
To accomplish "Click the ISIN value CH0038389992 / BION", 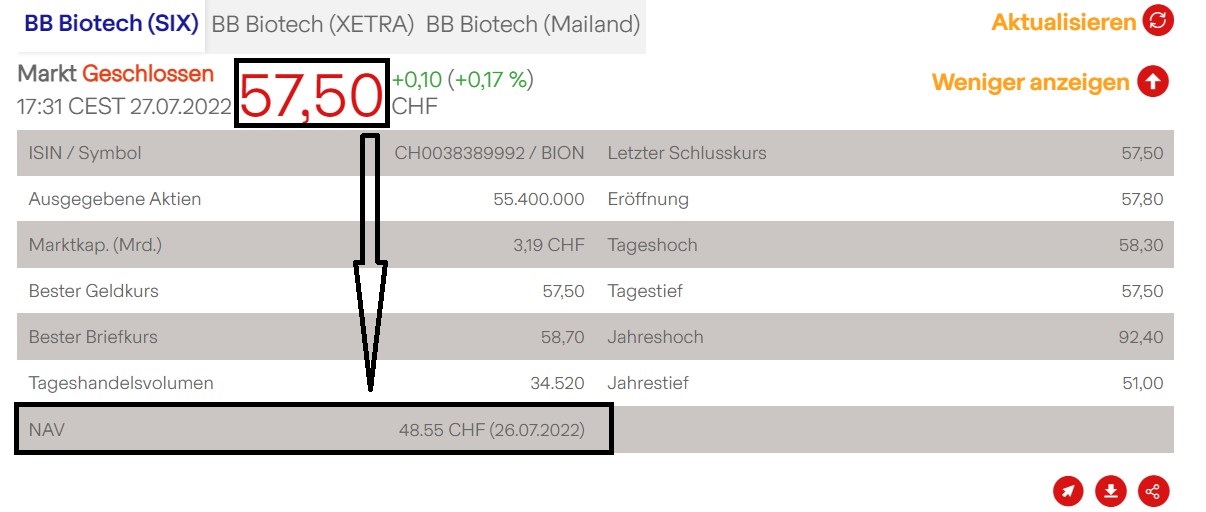I will pos(489,153).
